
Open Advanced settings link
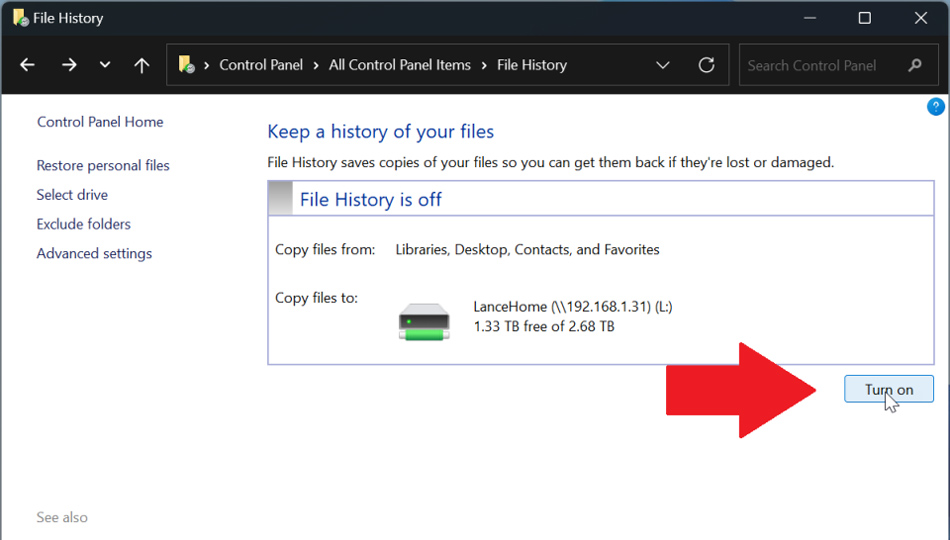94,254
